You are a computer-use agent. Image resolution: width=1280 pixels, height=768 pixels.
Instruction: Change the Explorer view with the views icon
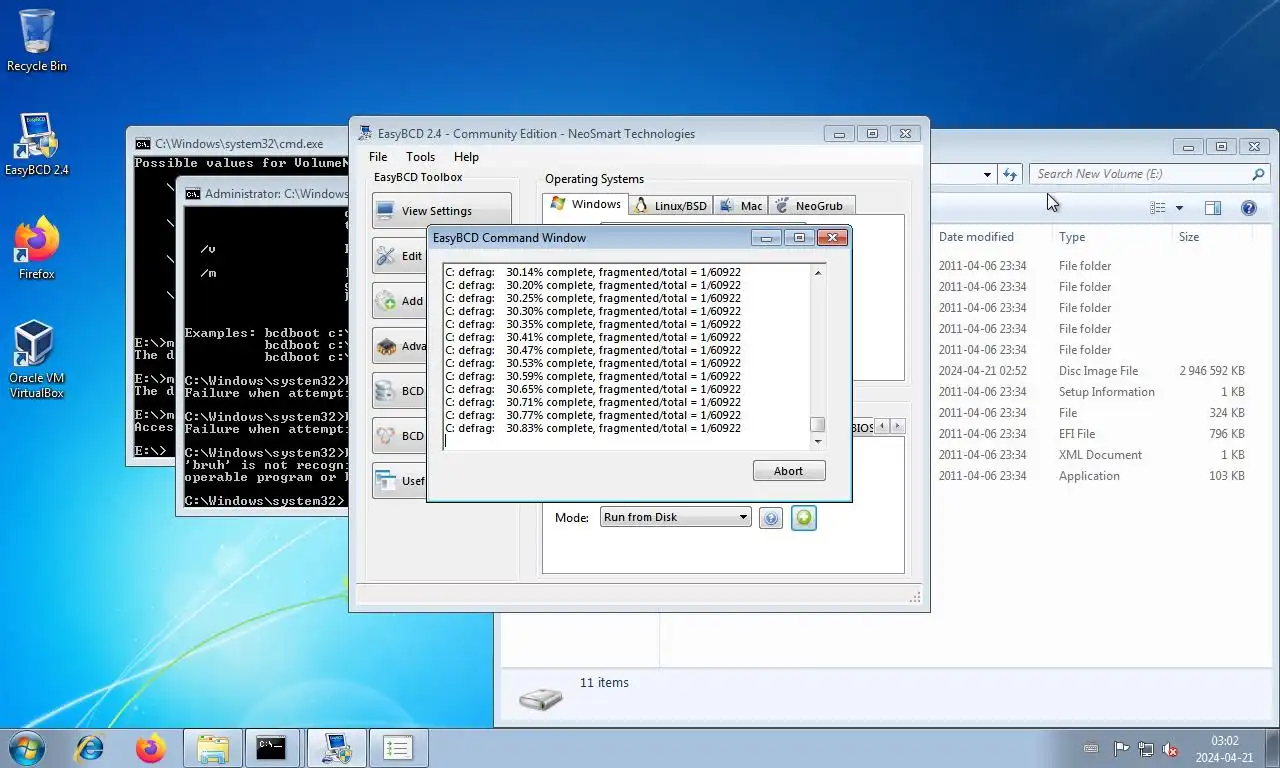(x=1158, y=208)
